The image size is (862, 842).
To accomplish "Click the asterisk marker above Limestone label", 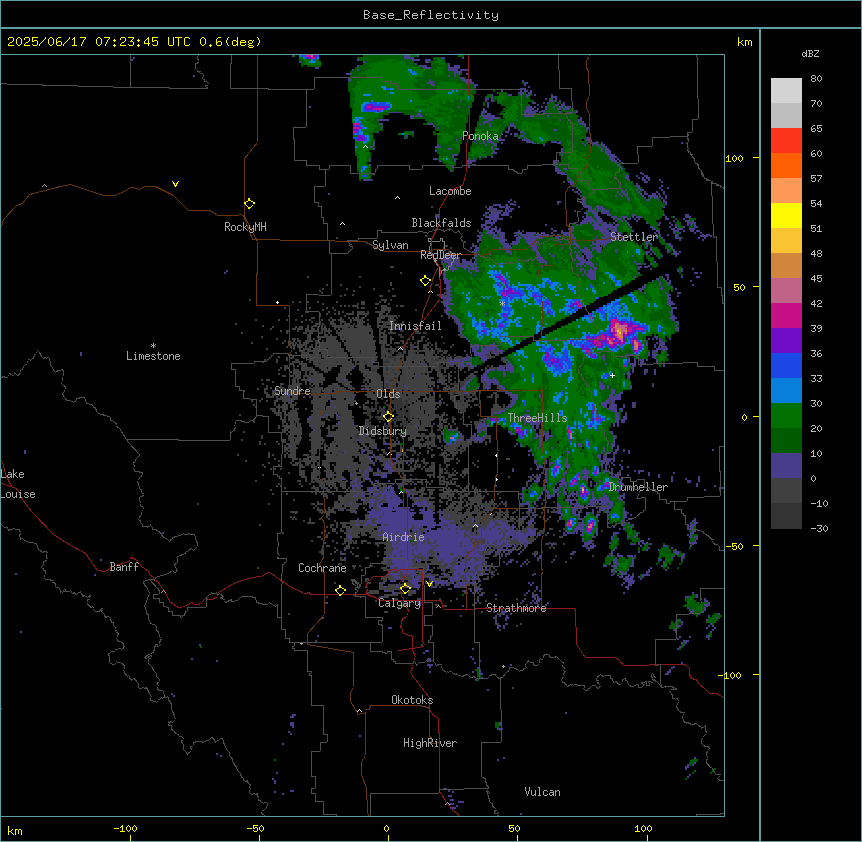I will tap(153, 346).
